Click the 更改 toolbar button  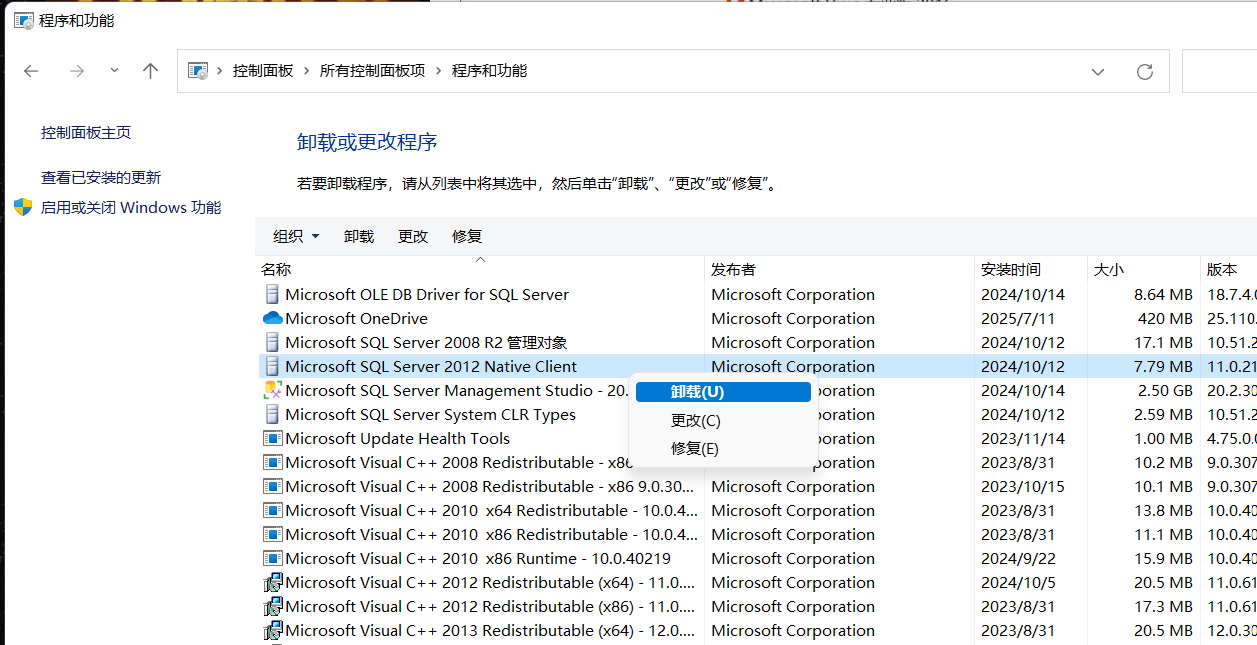coord(413,236)
